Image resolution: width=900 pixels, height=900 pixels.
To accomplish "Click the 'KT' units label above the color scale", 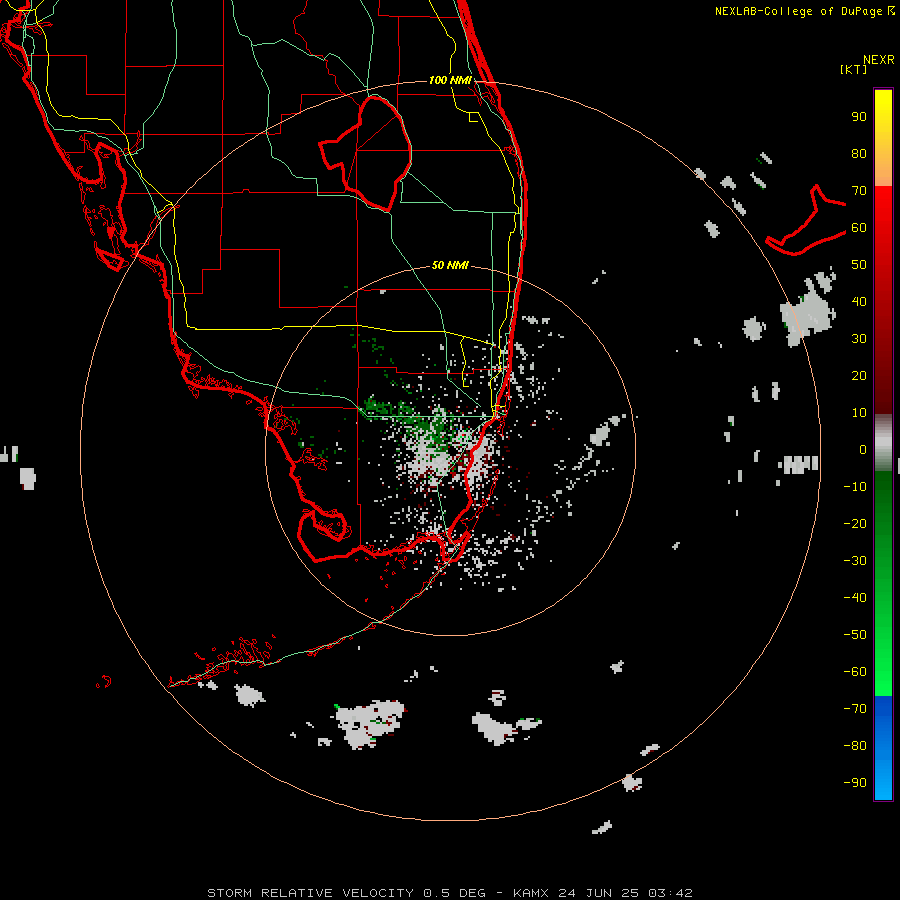I will (854, 69).
